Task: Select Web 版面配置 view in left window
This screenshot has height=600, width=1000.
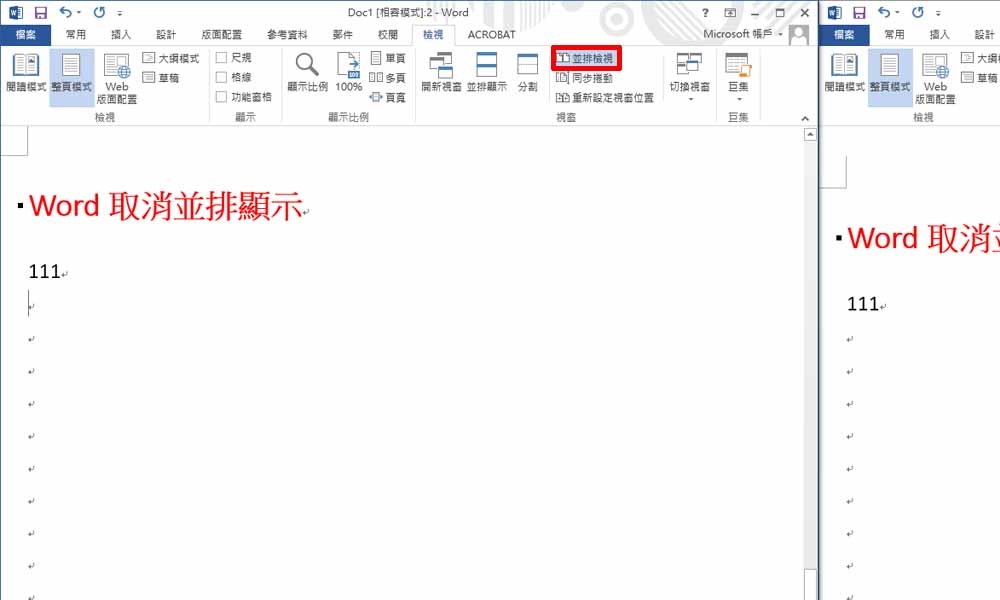Action: pyautogui.click(x=117, y=79)
